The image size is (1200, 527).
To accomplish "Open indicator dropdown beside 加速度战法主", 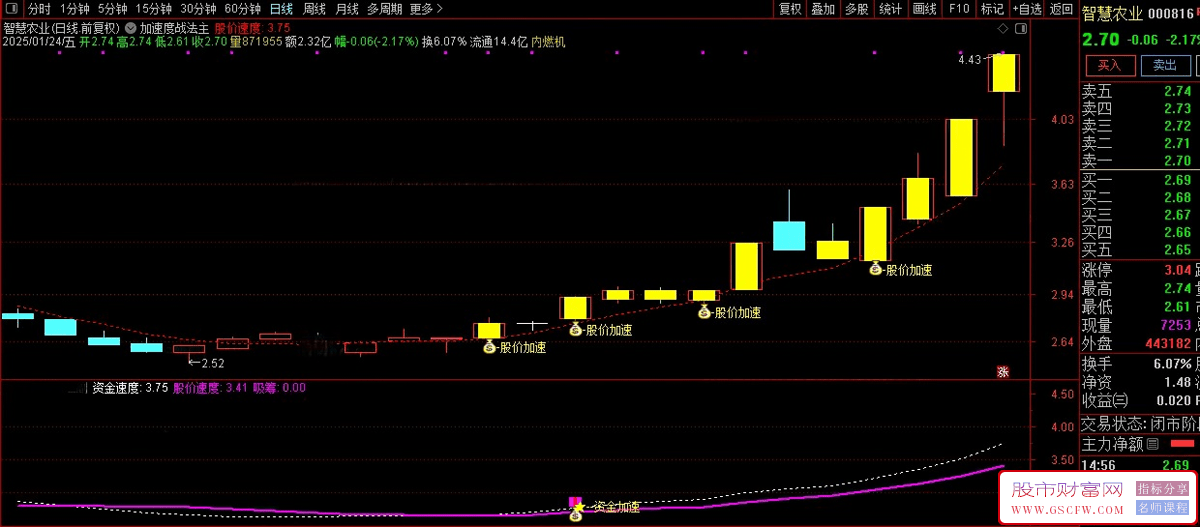I will pyautogui.click(x=131, y=29).
